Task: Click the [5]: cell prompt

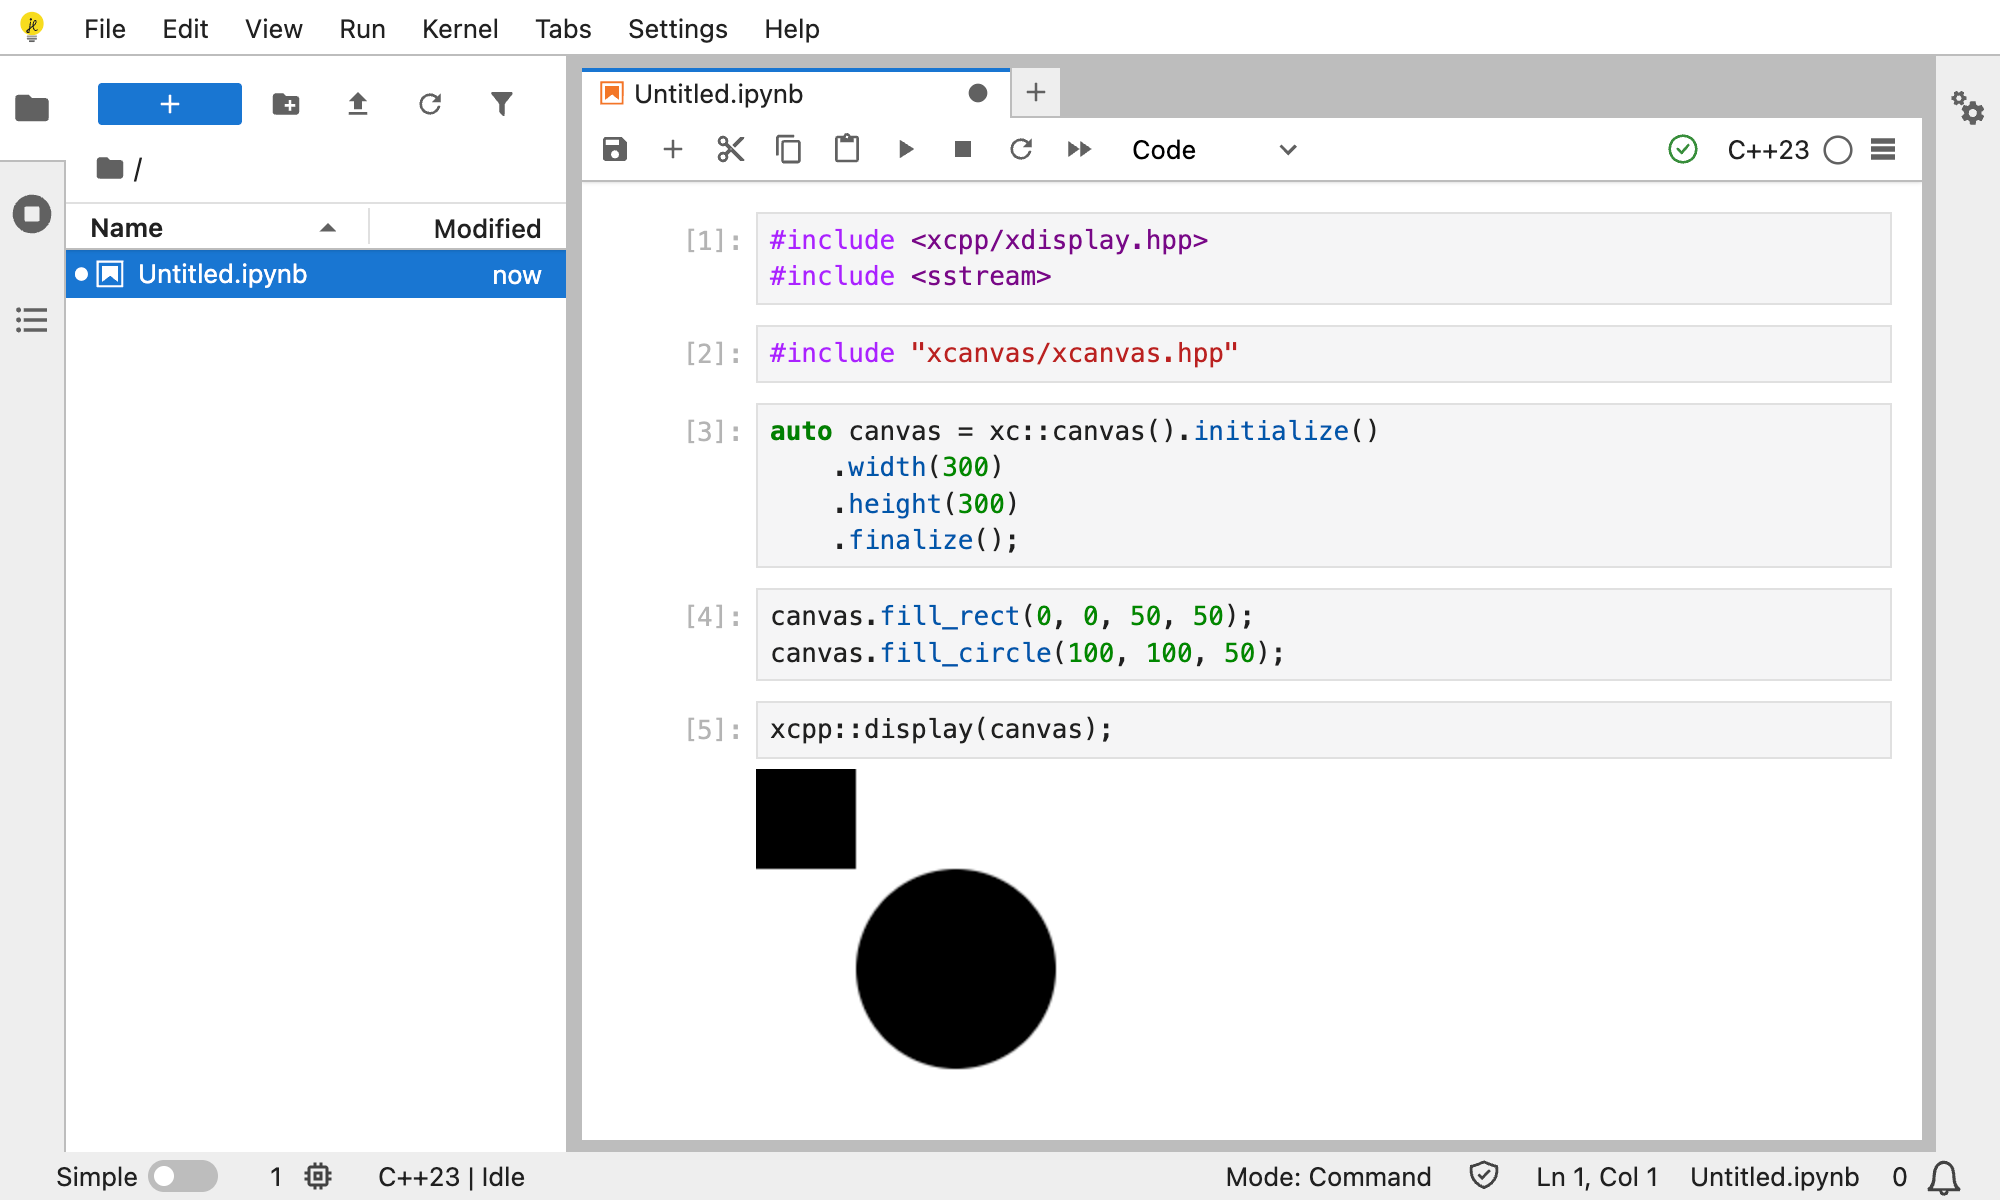Action: click(x=713, y=730)
